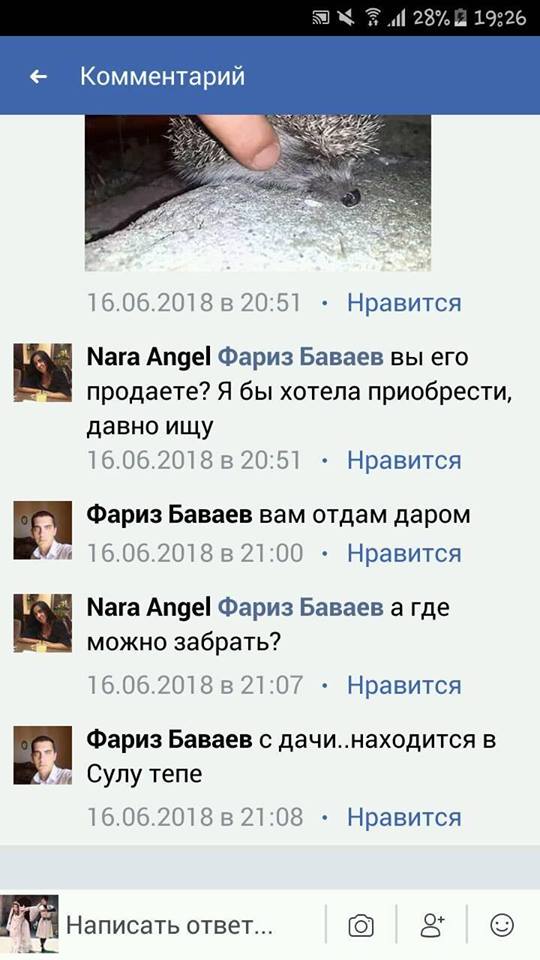This screenshot has width=540, height=960.
Task: Open the hedgehog photo
Action: pos(258,193)
